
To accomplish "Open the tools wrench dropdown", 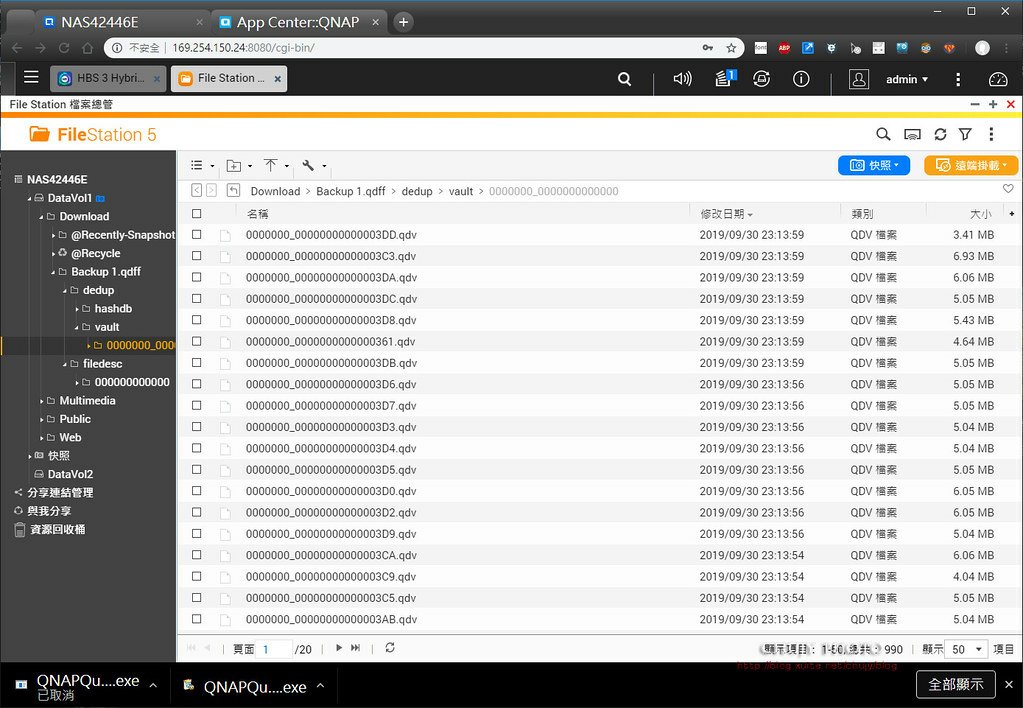I will coord(314,166).
